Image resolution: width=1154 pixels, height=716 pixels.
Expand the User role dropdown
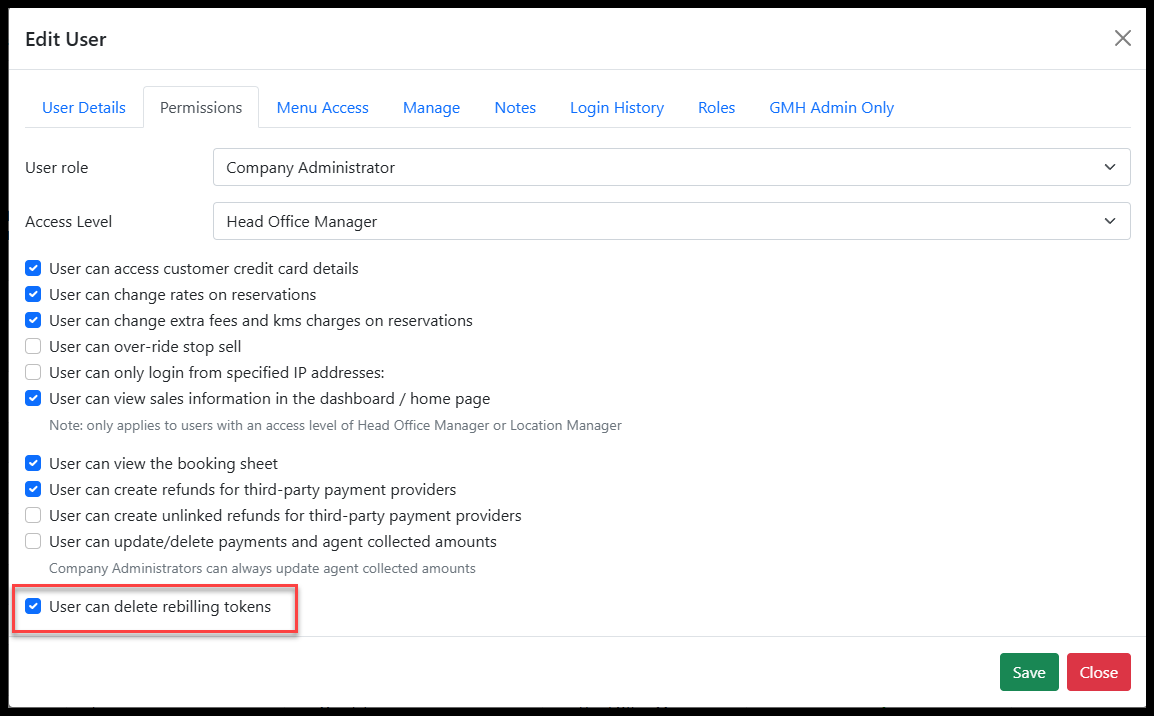pos(671,167)
